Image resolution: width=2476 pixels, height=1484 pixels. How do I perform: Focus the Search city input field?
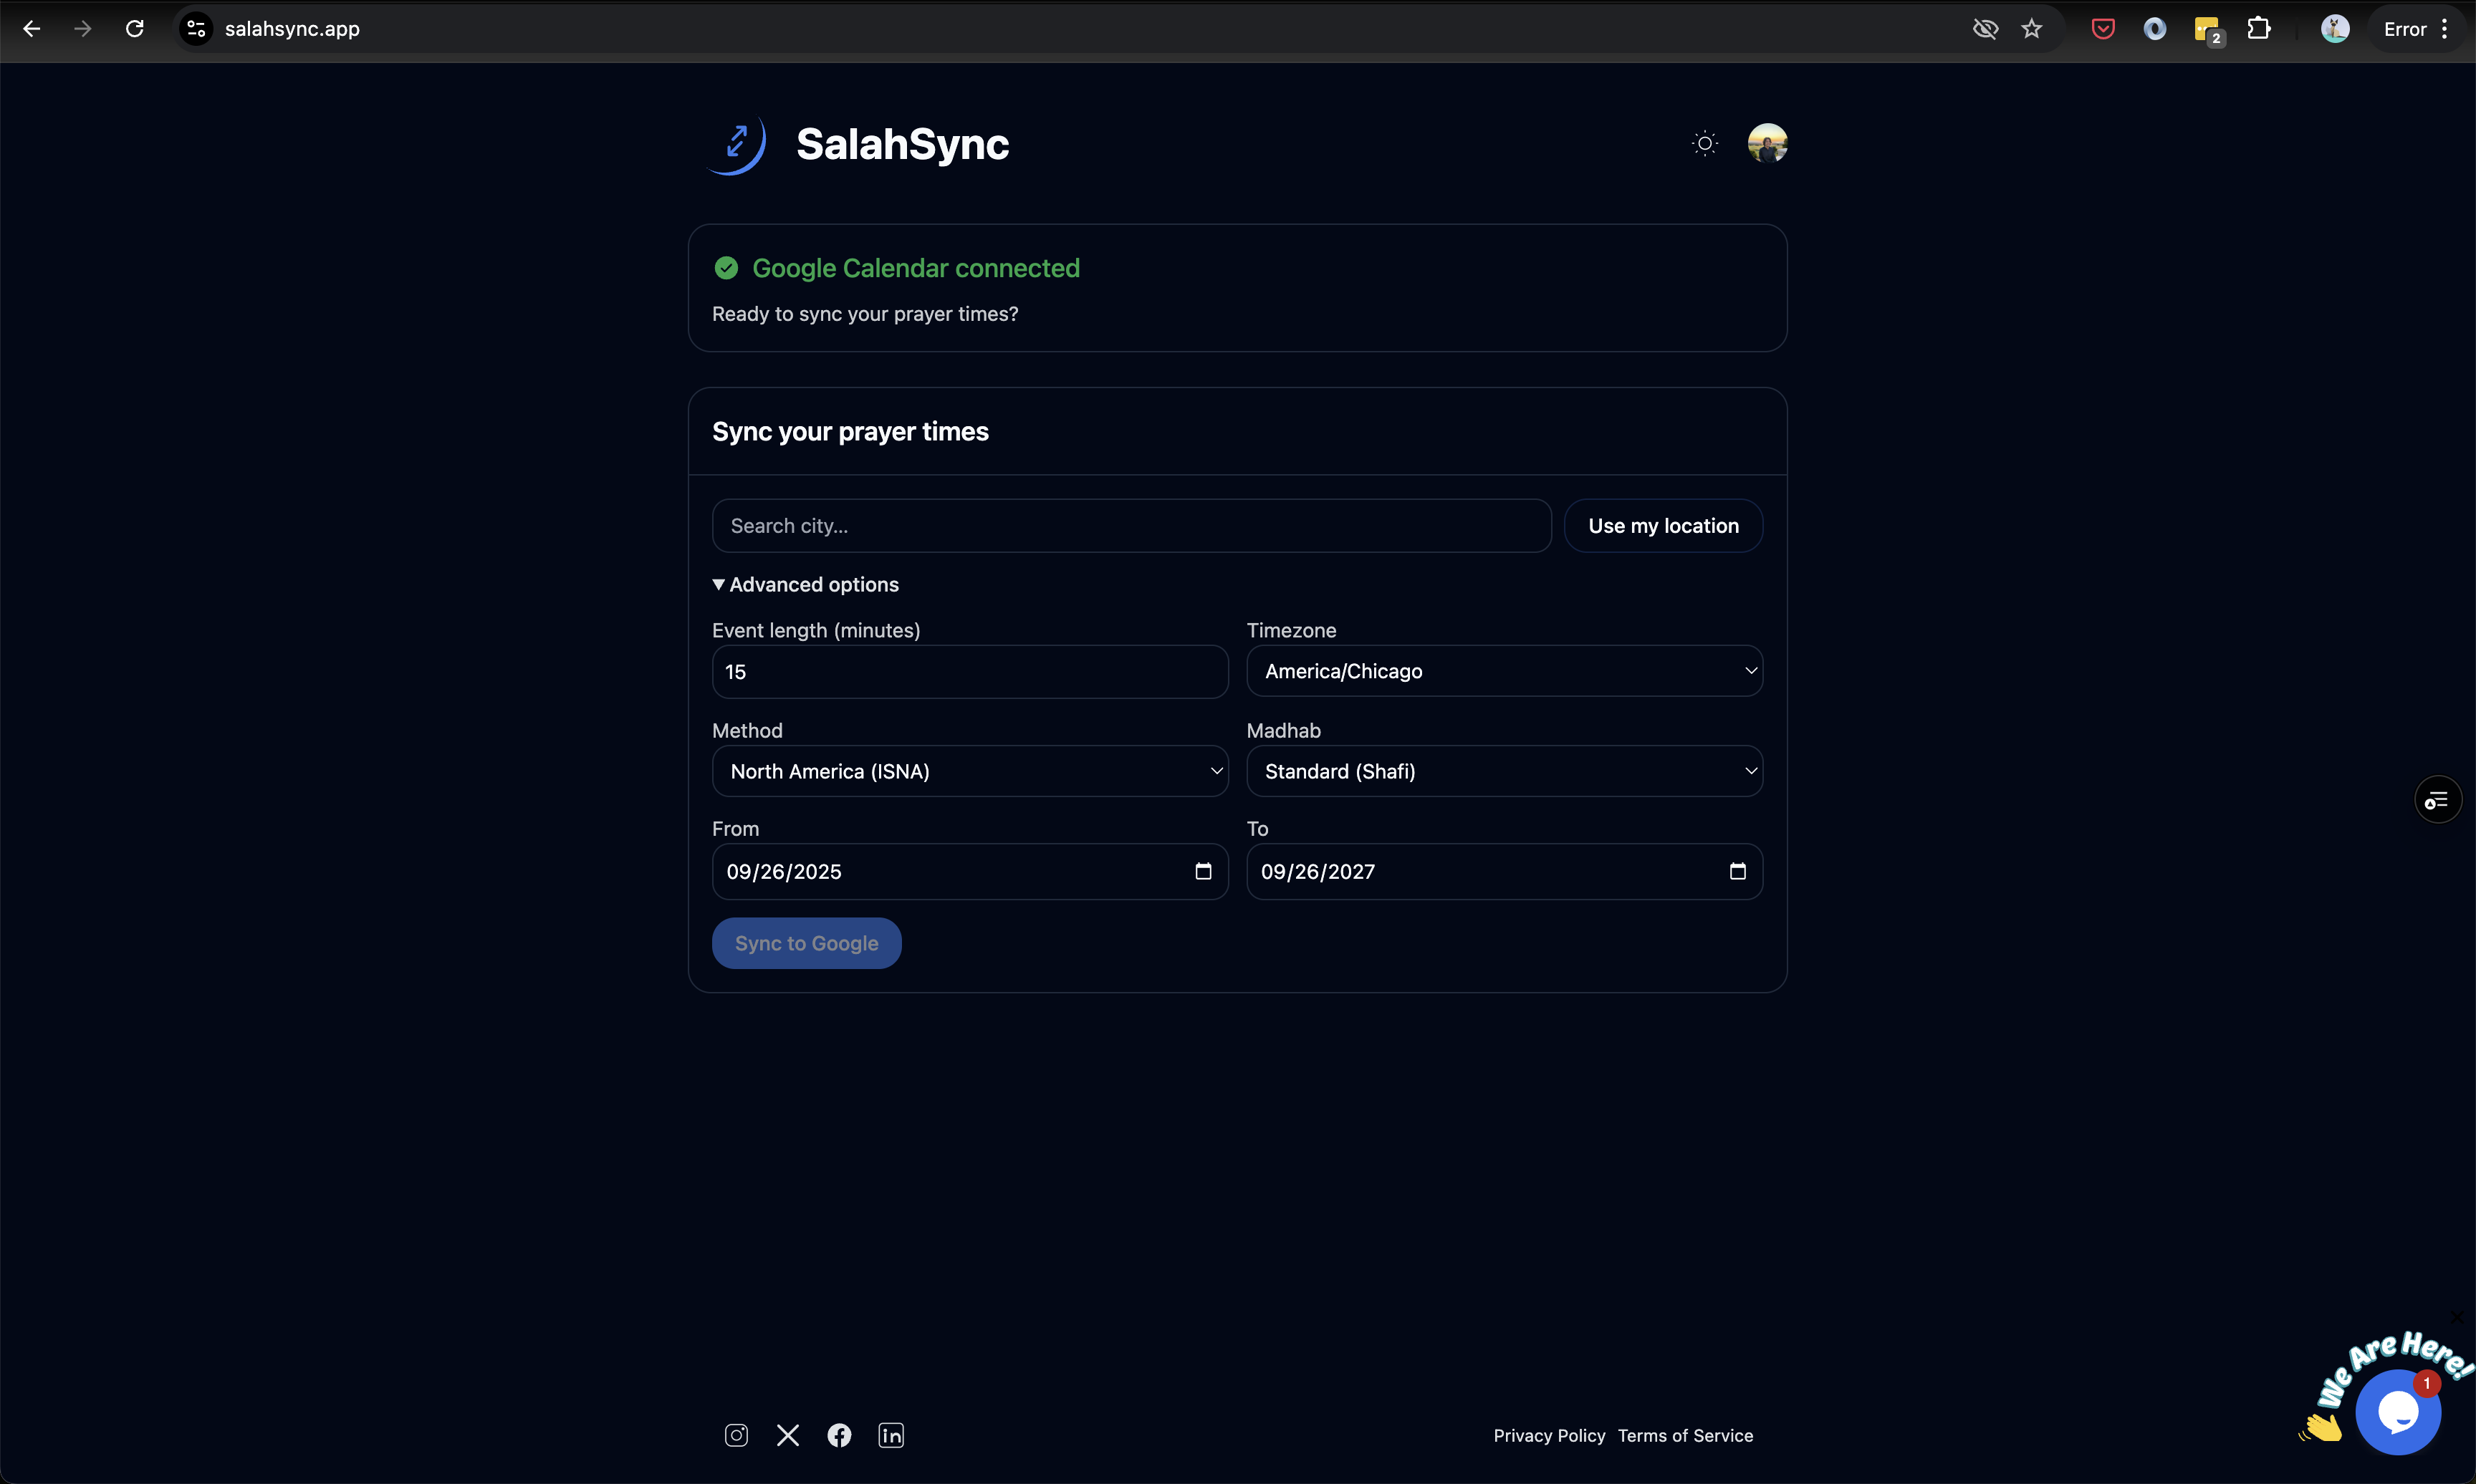pos(1131,526)
